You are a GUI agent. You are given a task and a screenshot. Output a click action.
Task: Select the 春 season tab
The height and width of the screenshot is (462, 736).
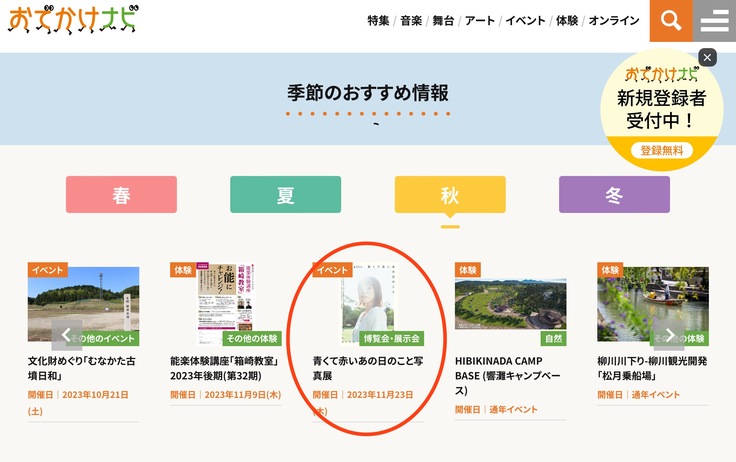click(121, 195)
